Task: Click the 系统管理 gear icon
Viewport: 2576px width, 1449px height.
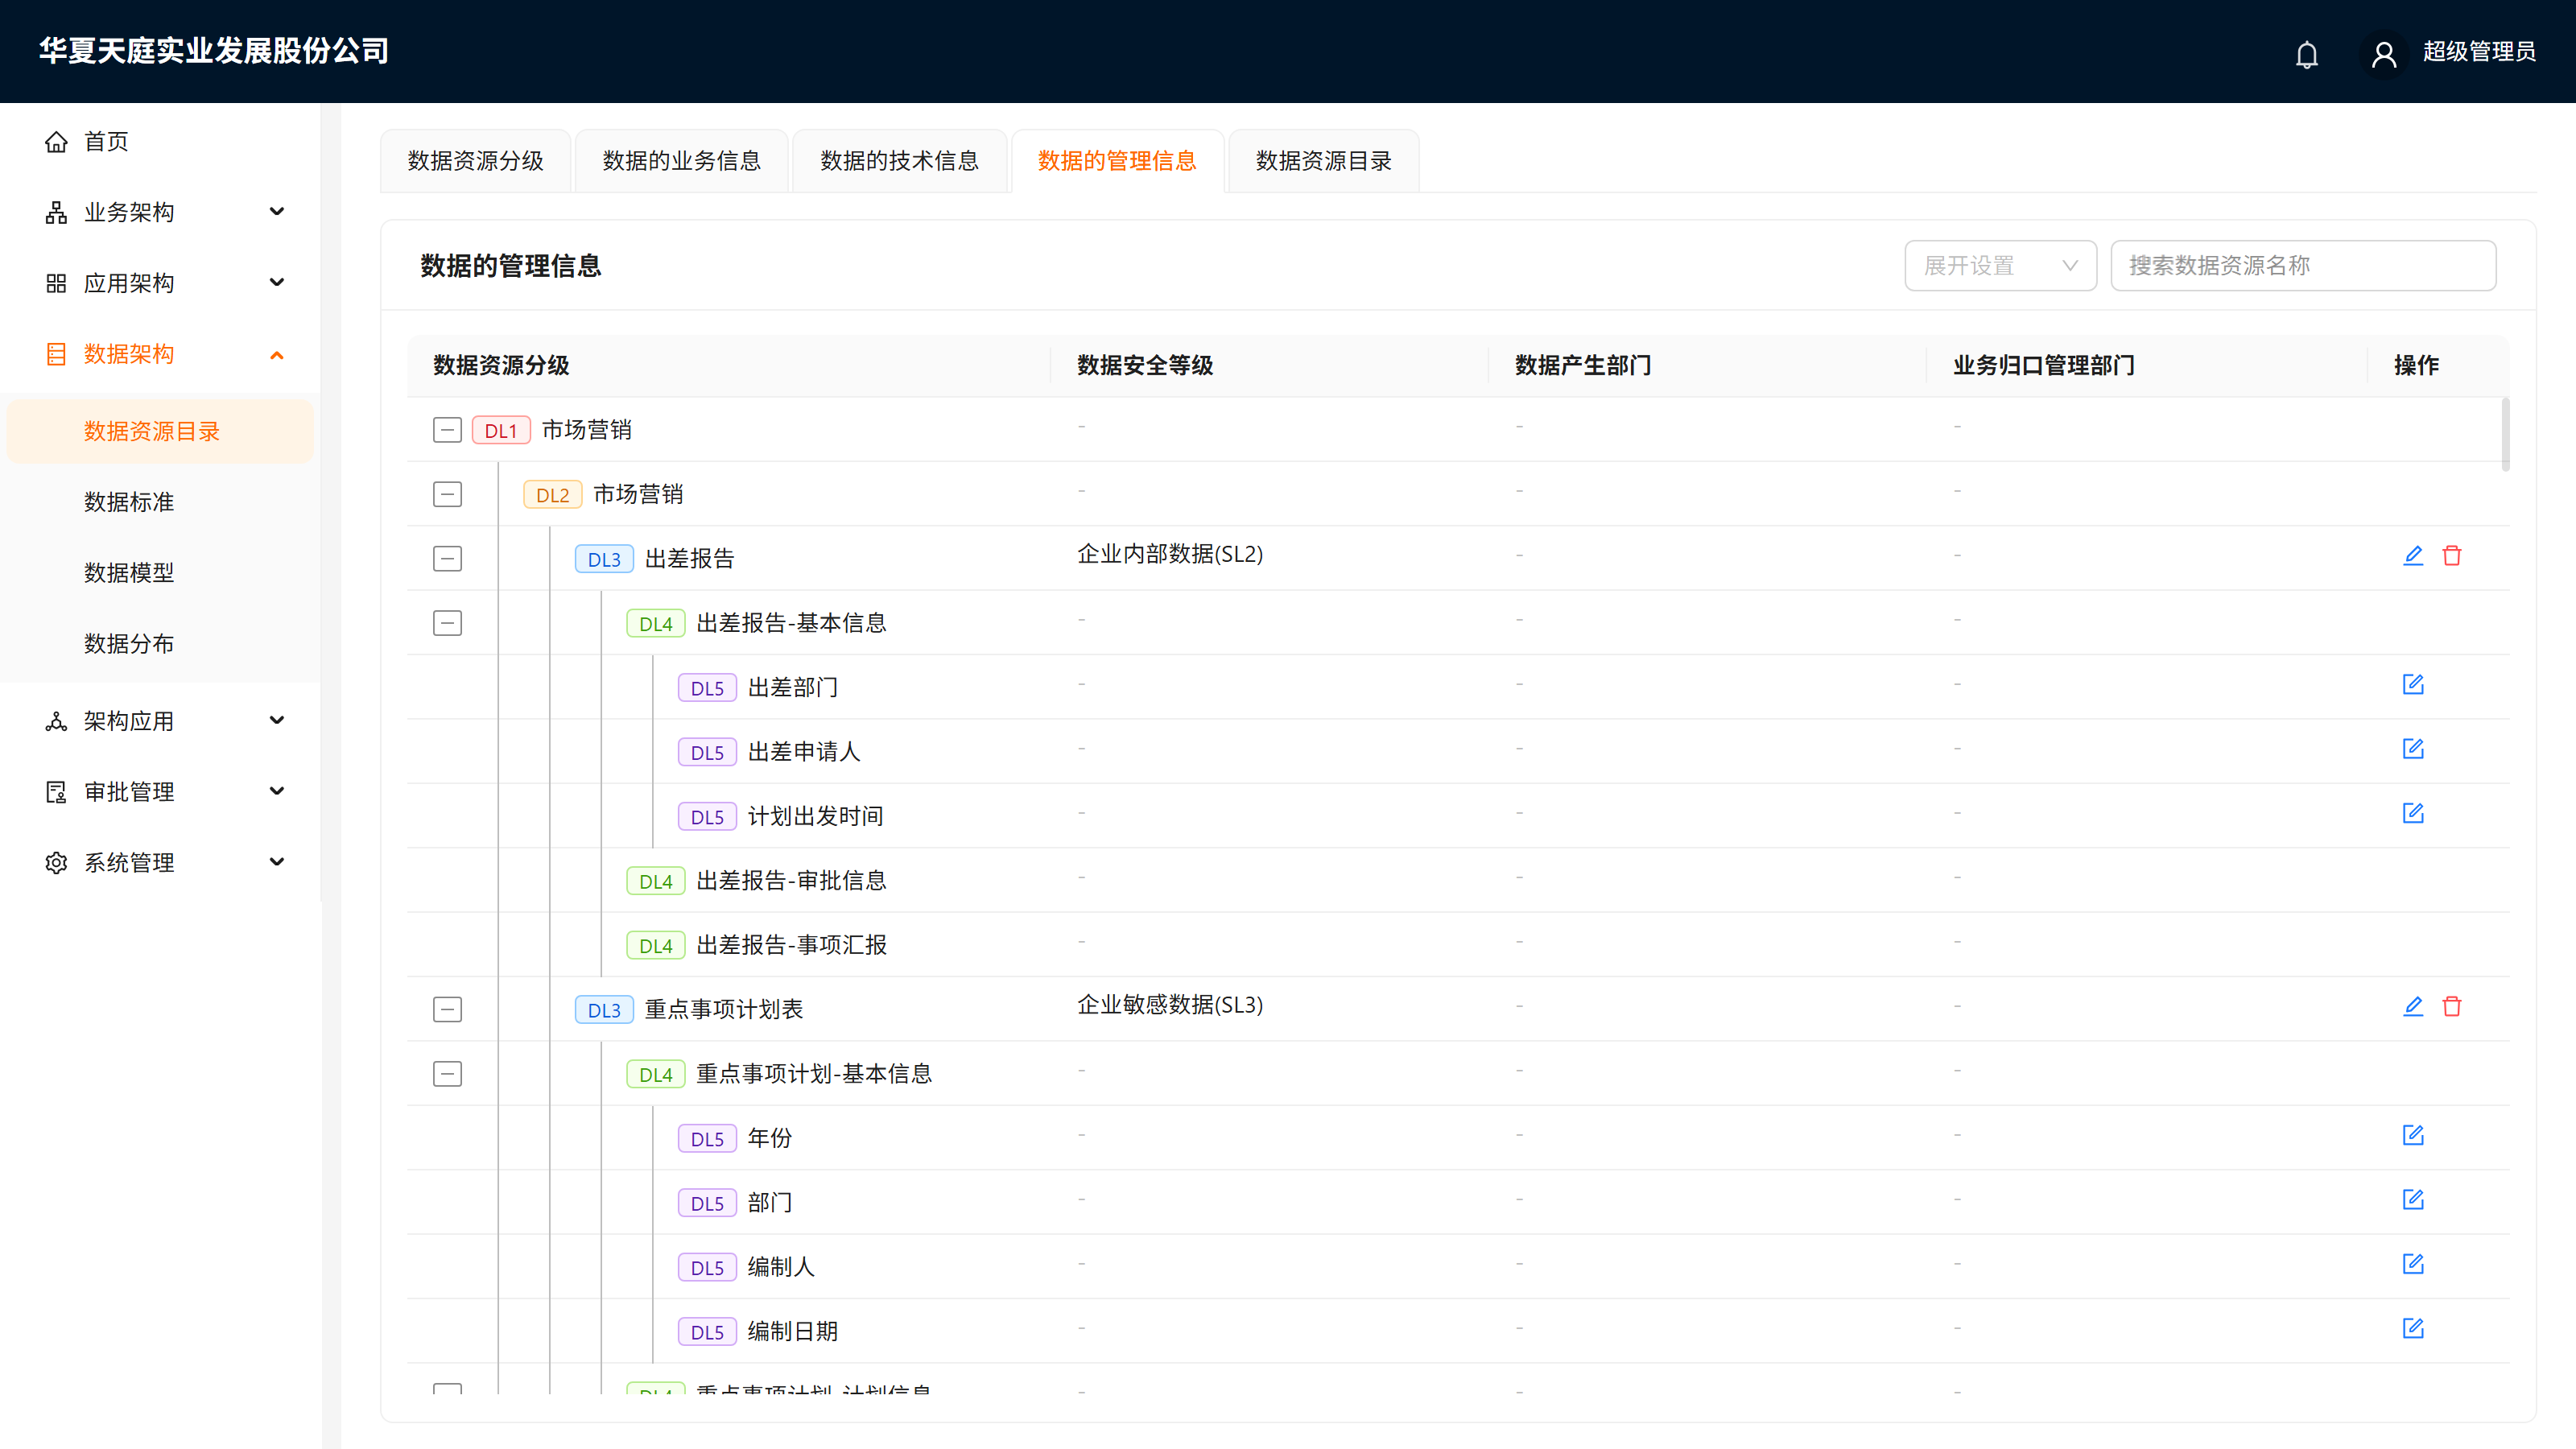Action: click(x=56, y=862)
